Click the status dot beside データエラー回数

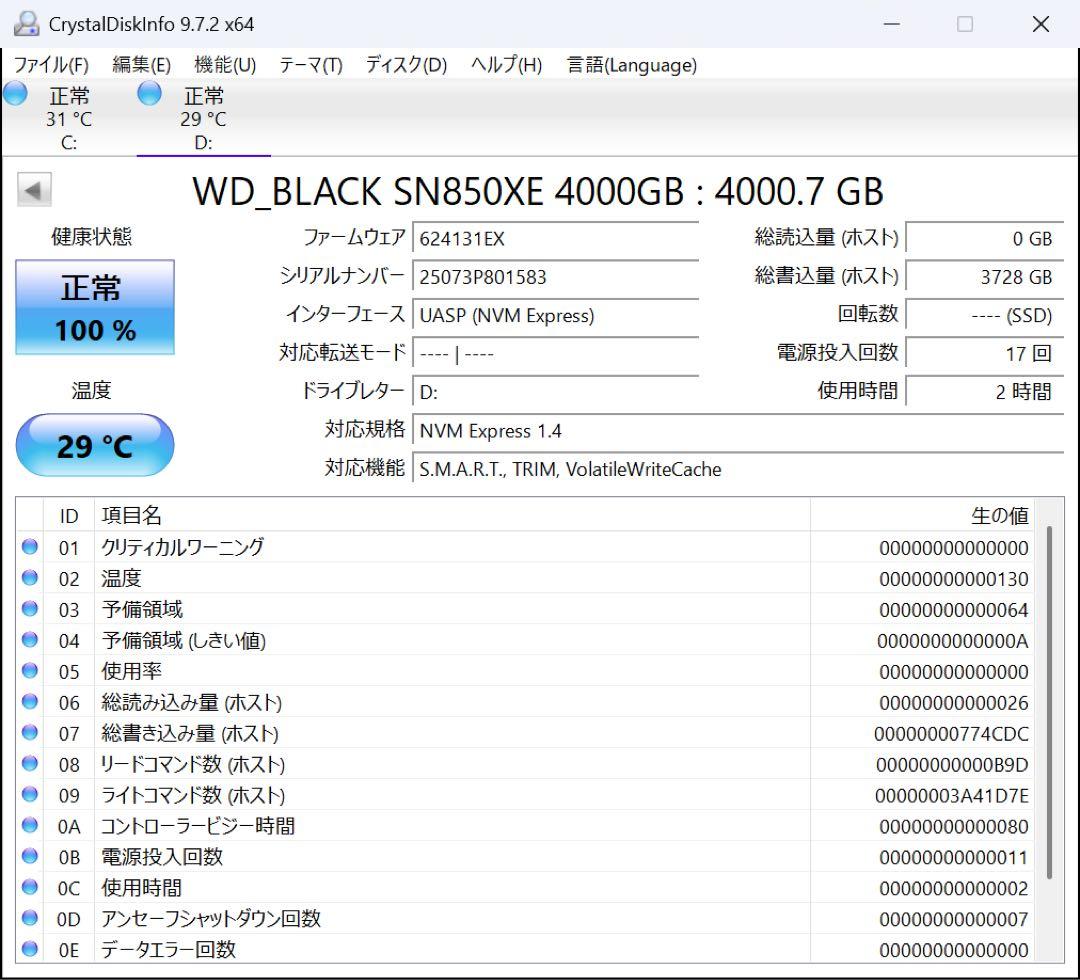coord(30,949)
